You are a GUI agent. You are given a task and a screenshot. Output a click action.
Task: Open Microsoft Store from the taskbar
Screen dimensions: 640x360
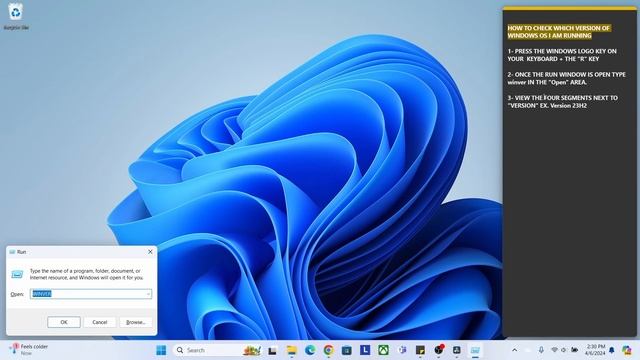pyautogui.click(x=347, y=350)
